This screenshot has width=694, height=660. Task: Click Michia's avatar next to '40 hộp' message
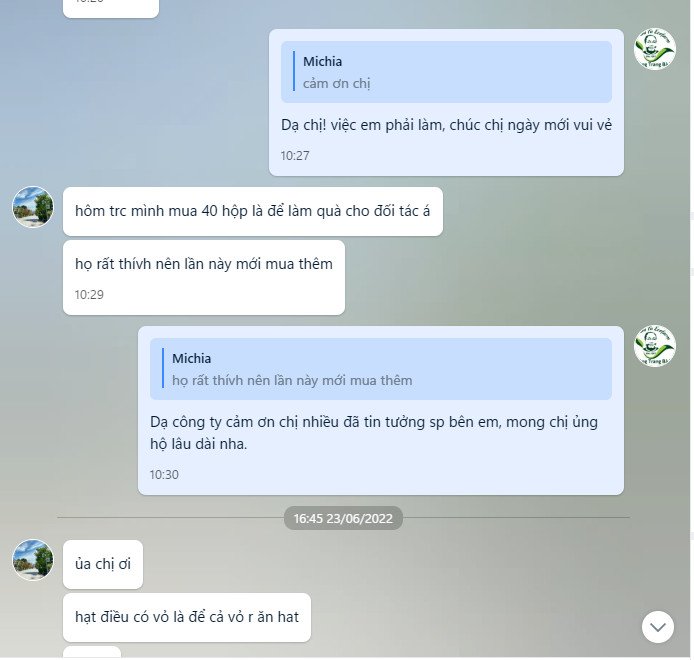tap(33, 207)
